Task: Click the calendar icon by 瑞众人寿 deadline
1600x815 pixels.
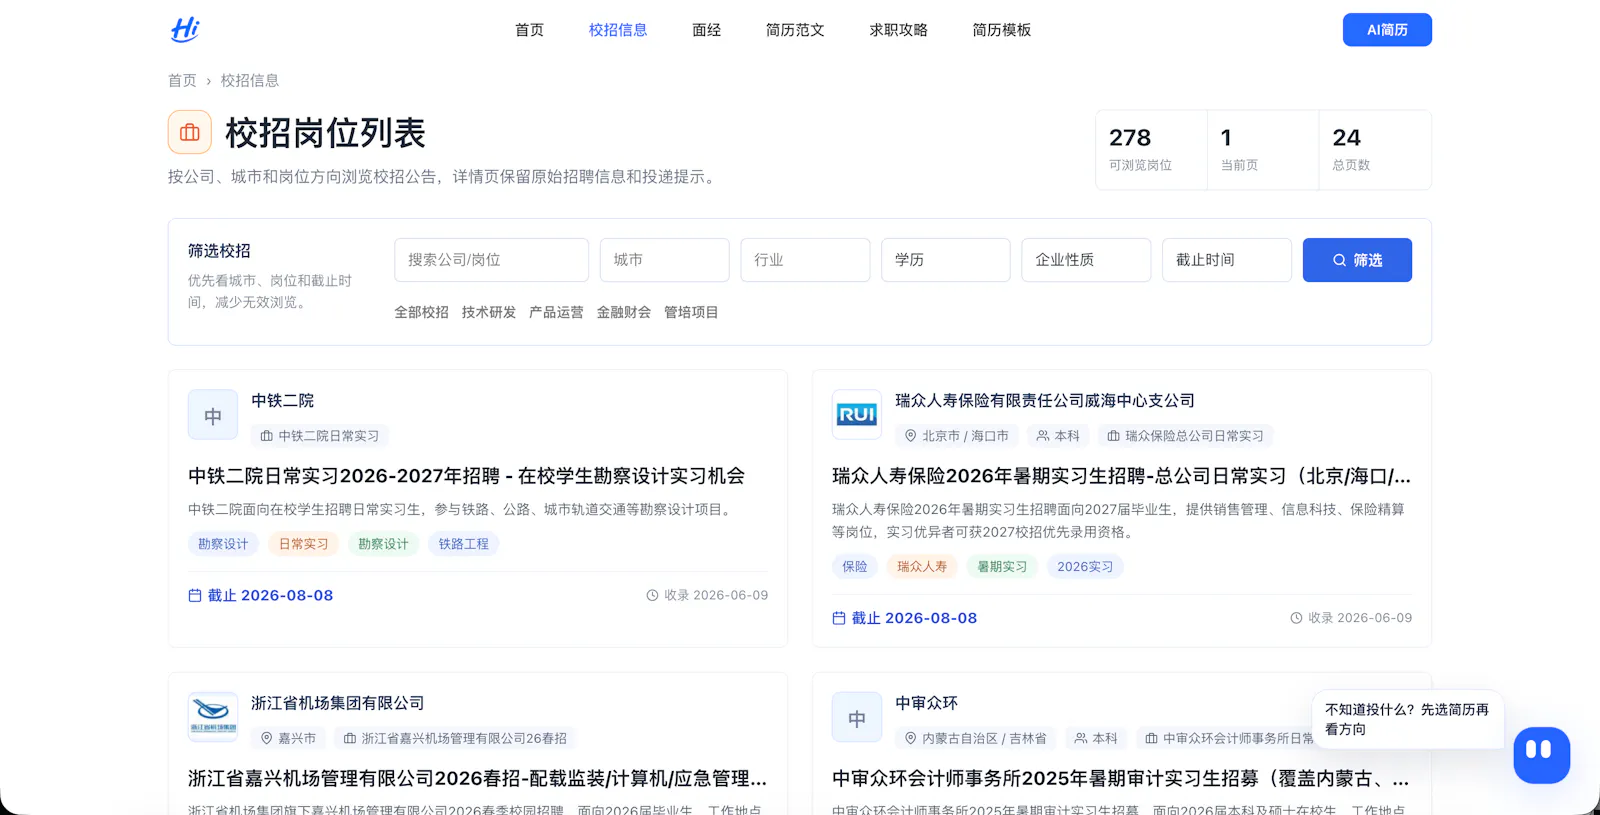Action: tap(839, 618)
